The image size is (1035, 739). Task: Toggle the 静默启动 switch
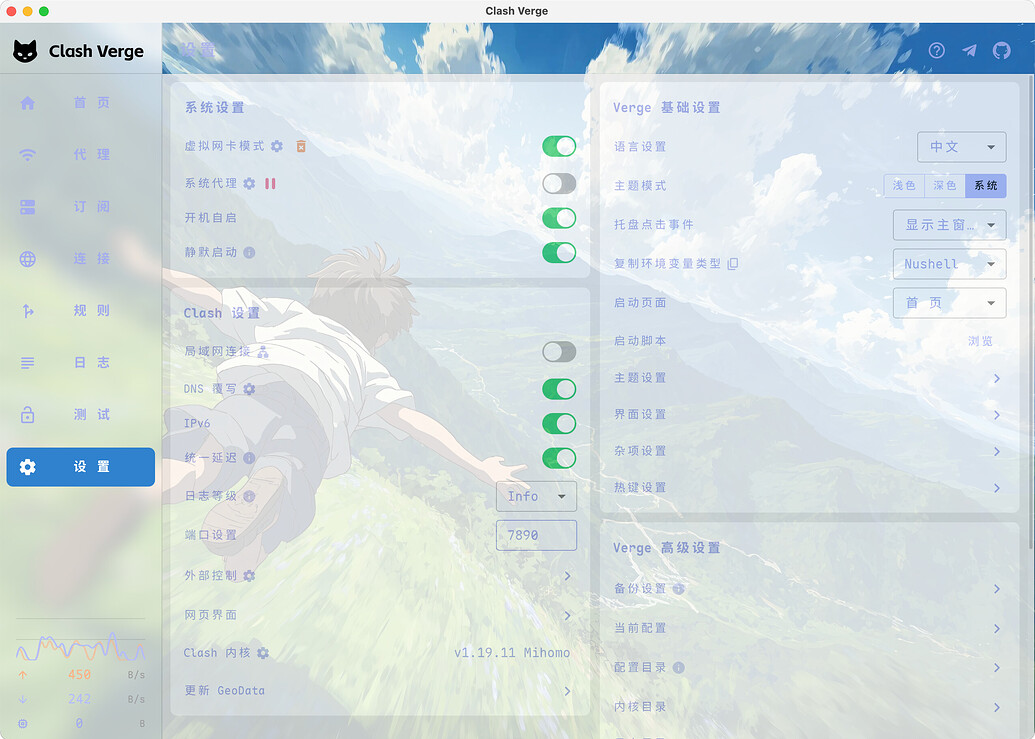pos(559,252)
